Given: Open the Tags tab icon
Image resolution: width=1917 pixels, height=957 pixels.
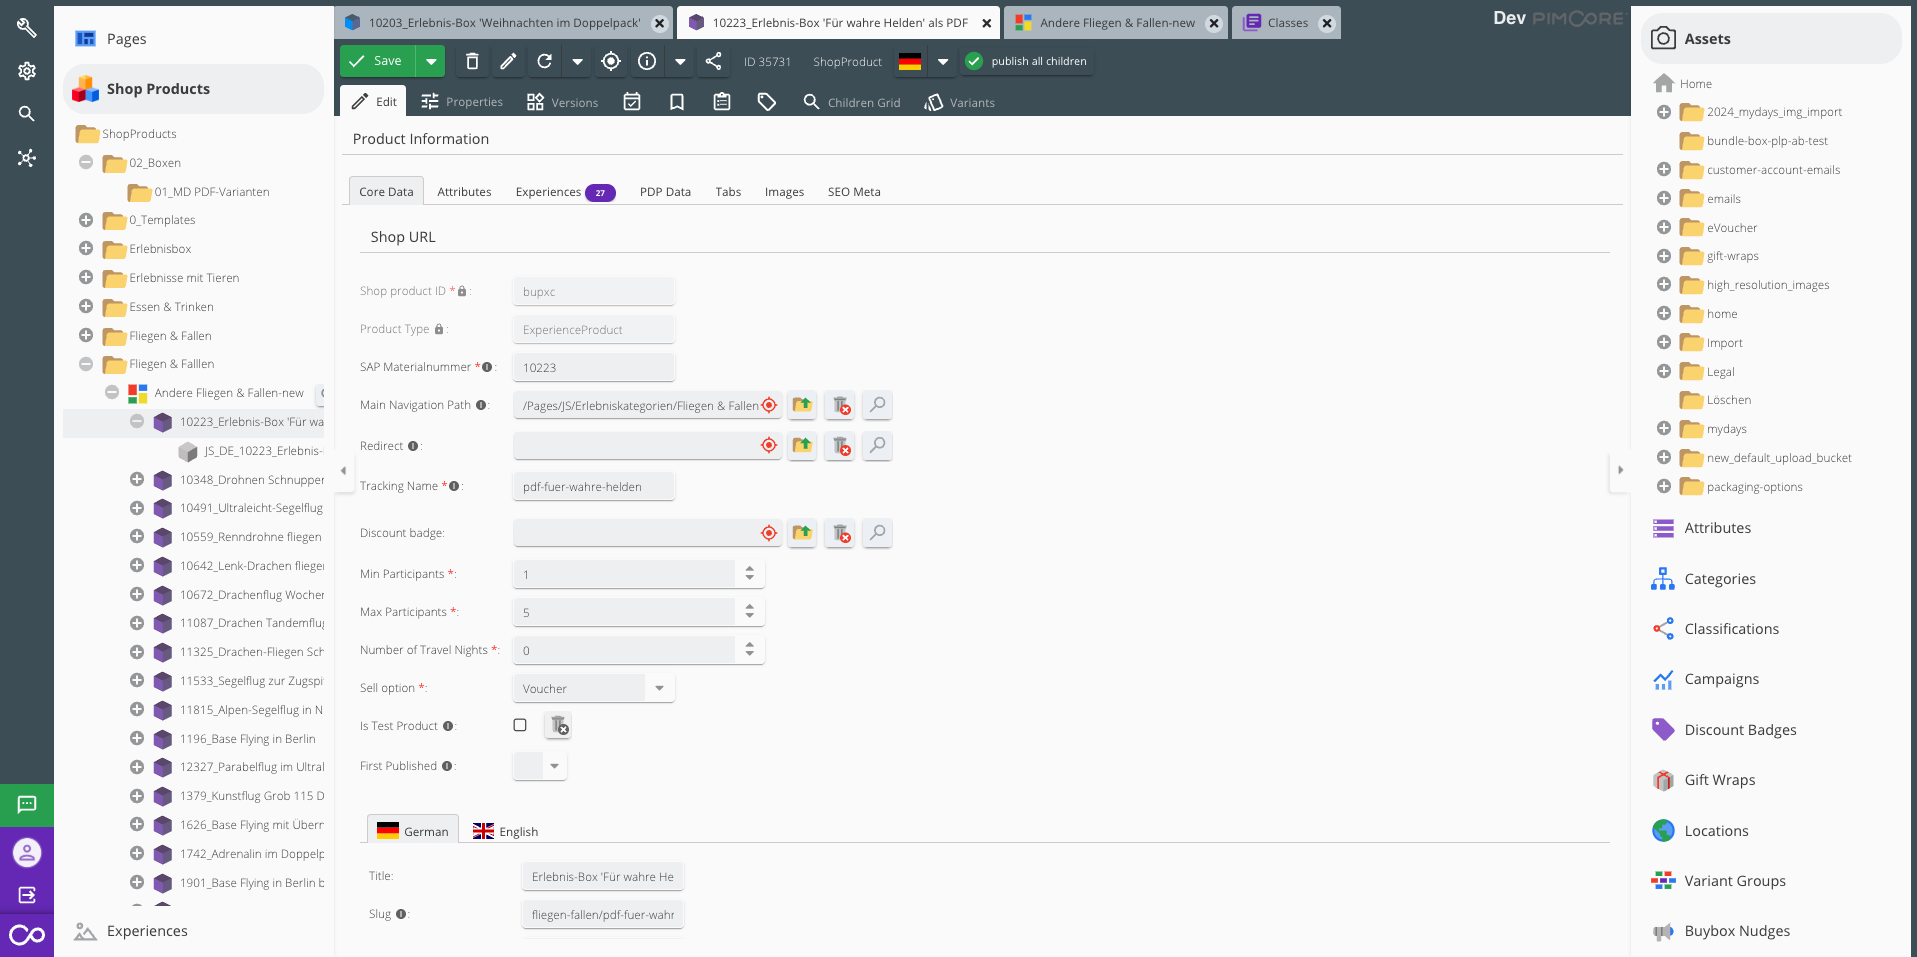Looking at the screenshot, I should tap(767, 102).
